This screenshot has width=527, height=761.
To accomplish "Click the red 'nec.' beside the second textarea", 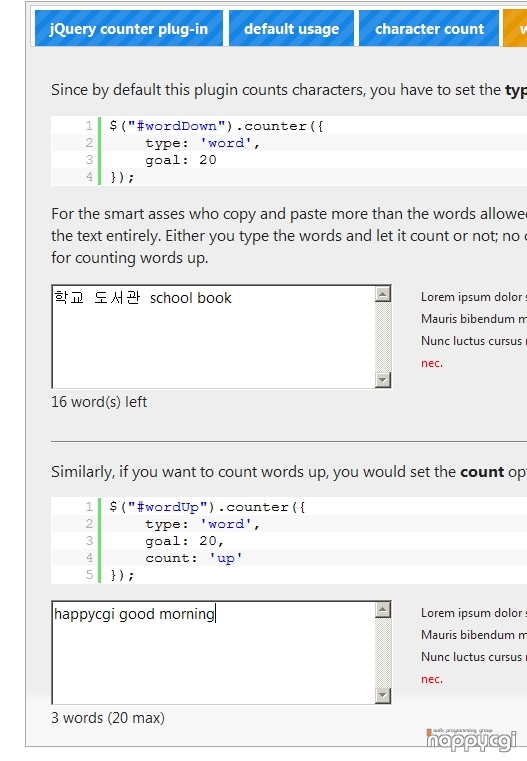I will [432, 679].
